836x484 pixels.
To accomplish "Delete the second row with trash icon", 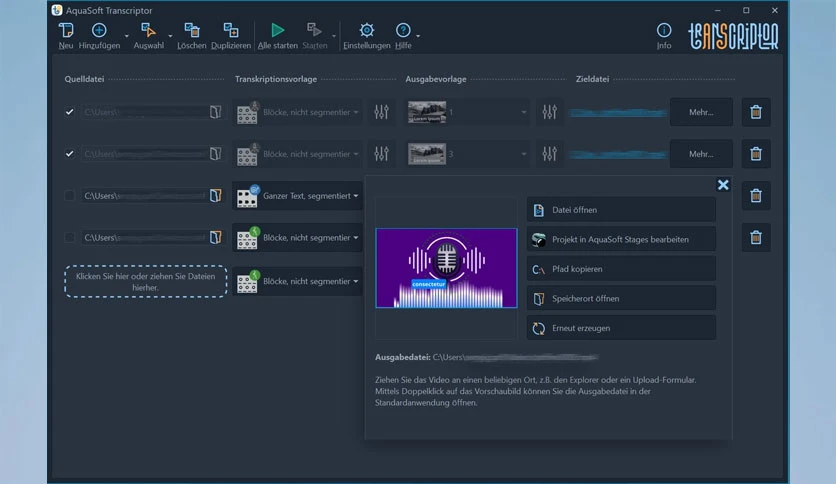I will click(755, 154).
